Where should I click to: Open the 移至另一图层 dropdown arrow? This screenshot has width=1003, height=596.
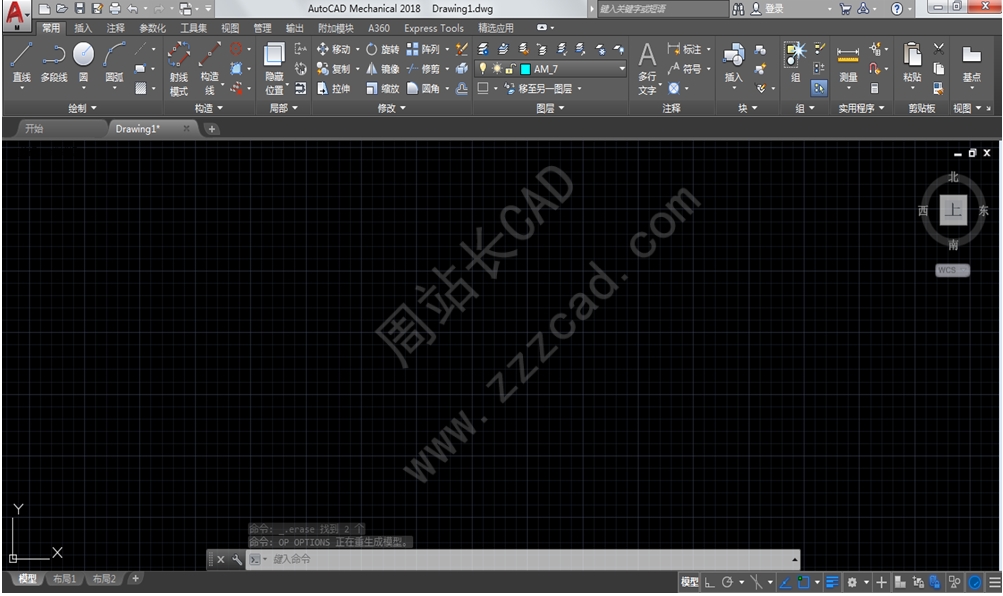click(580, 89)
